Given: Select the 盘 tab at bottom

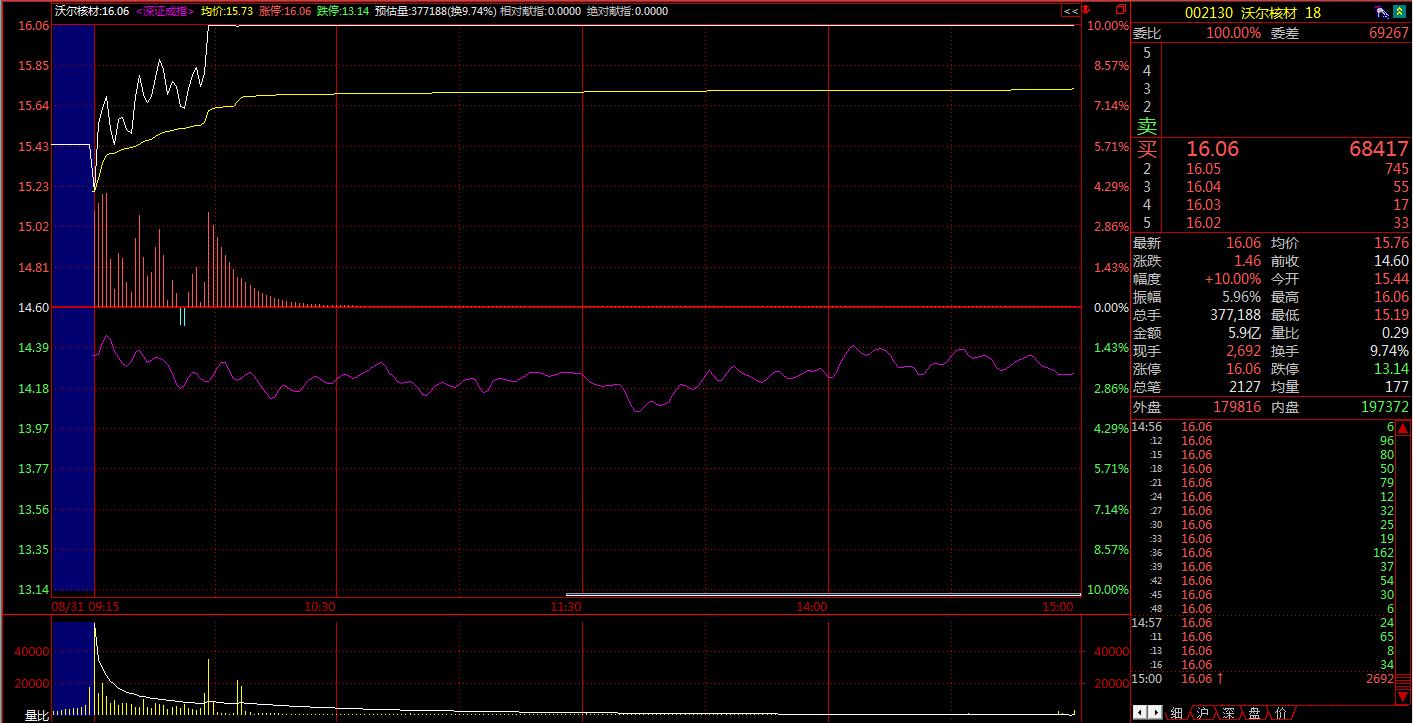Looking at the screenshot, I should [1254, 713].
